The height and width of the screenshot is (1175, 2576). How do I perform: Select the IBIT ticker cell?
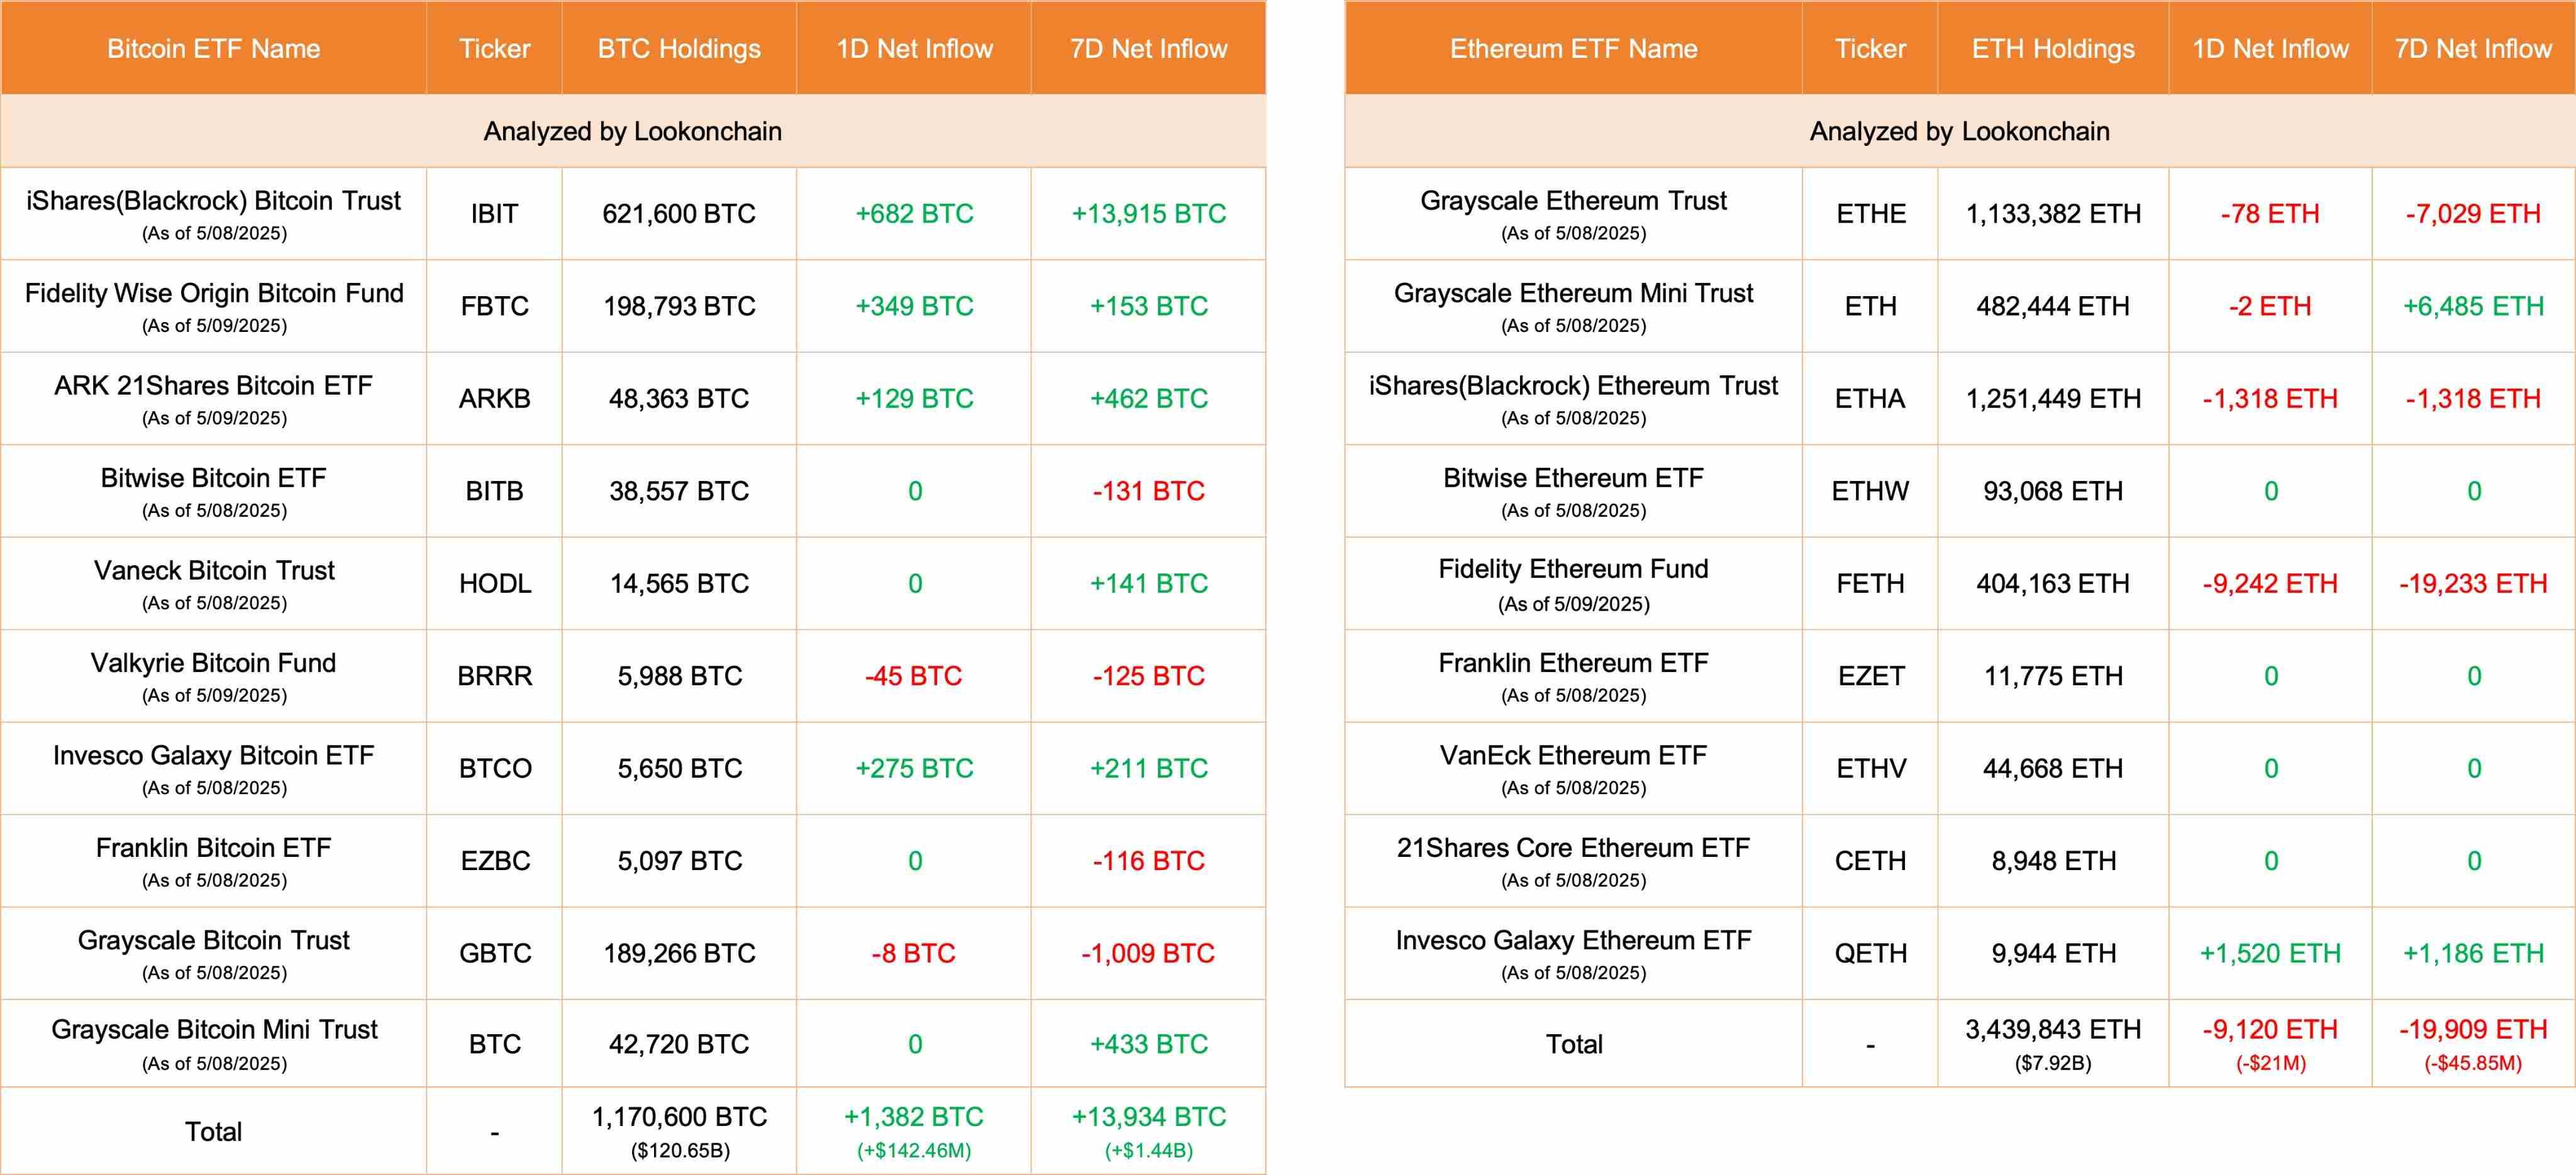[494, 214]
